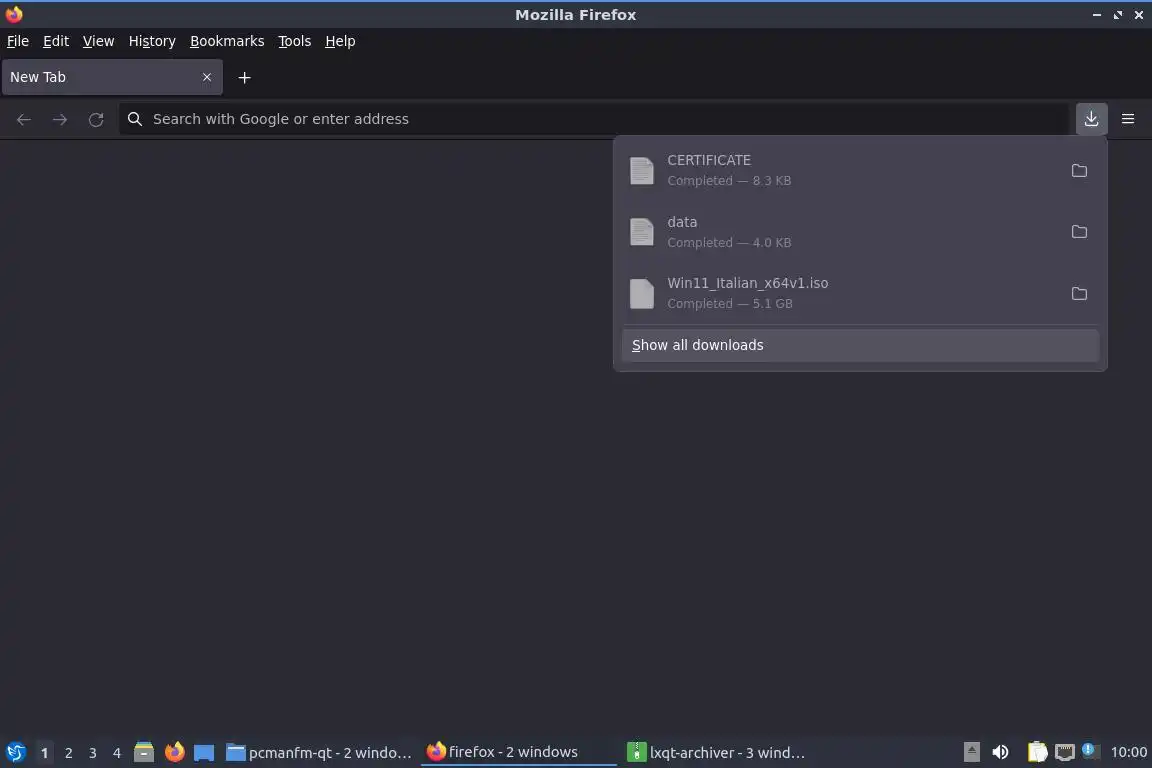
Task: Click the firefox - 2 windows taskbar group
Action: (x=519, y=753)
